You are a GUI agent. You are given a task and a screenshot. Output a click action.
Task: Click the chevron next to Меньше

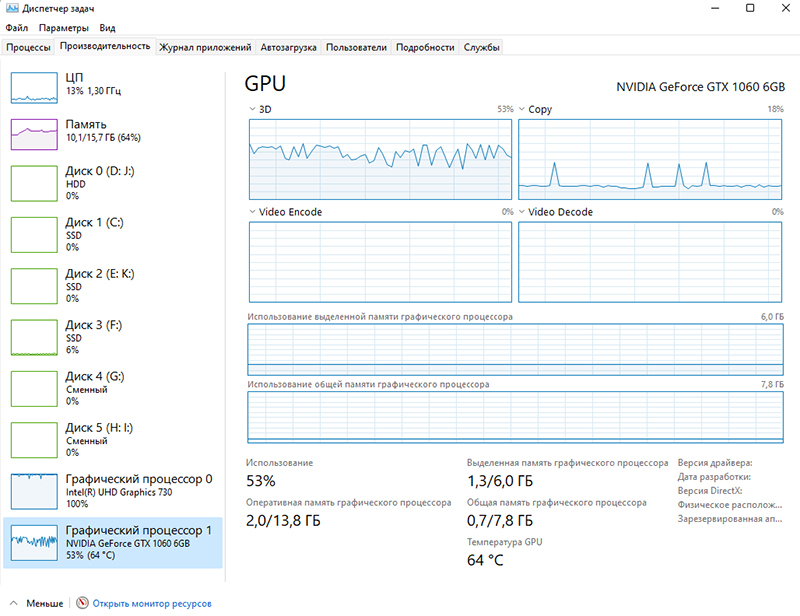point(14,603)
